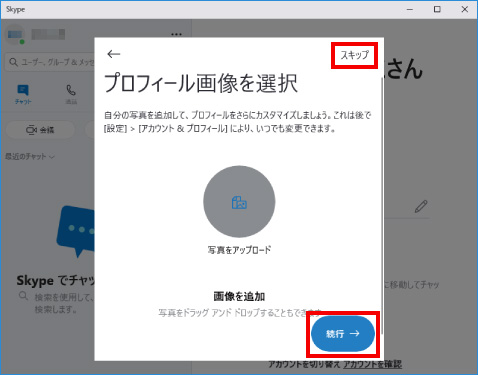Viewport: 478px width, 375px height.
Task: Skip profile picture setup via スキップ
Action: (x=355, y=55)
